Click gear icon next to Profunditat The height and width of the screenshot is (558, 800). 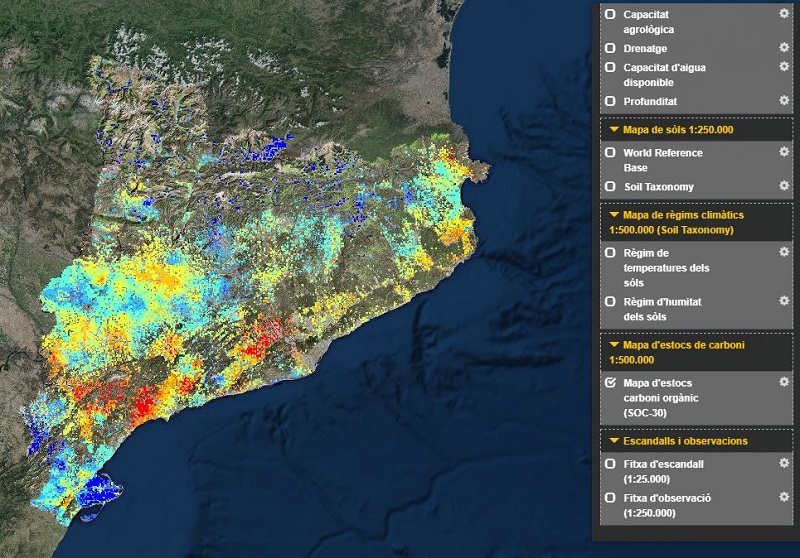click(x=784, y=100)
